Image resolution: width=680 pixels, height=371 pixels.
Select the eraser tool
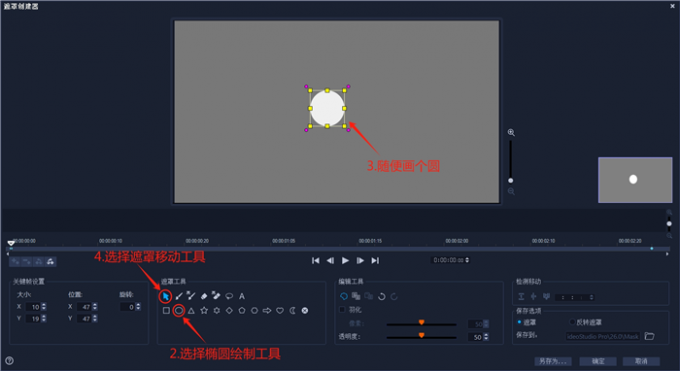pos(204,296)
